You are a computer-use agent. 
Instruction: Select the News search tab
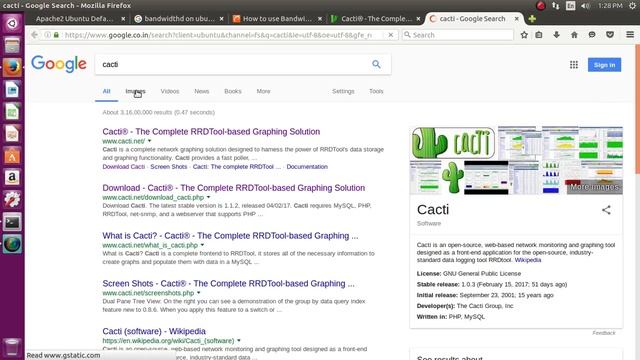coord(202,91)
